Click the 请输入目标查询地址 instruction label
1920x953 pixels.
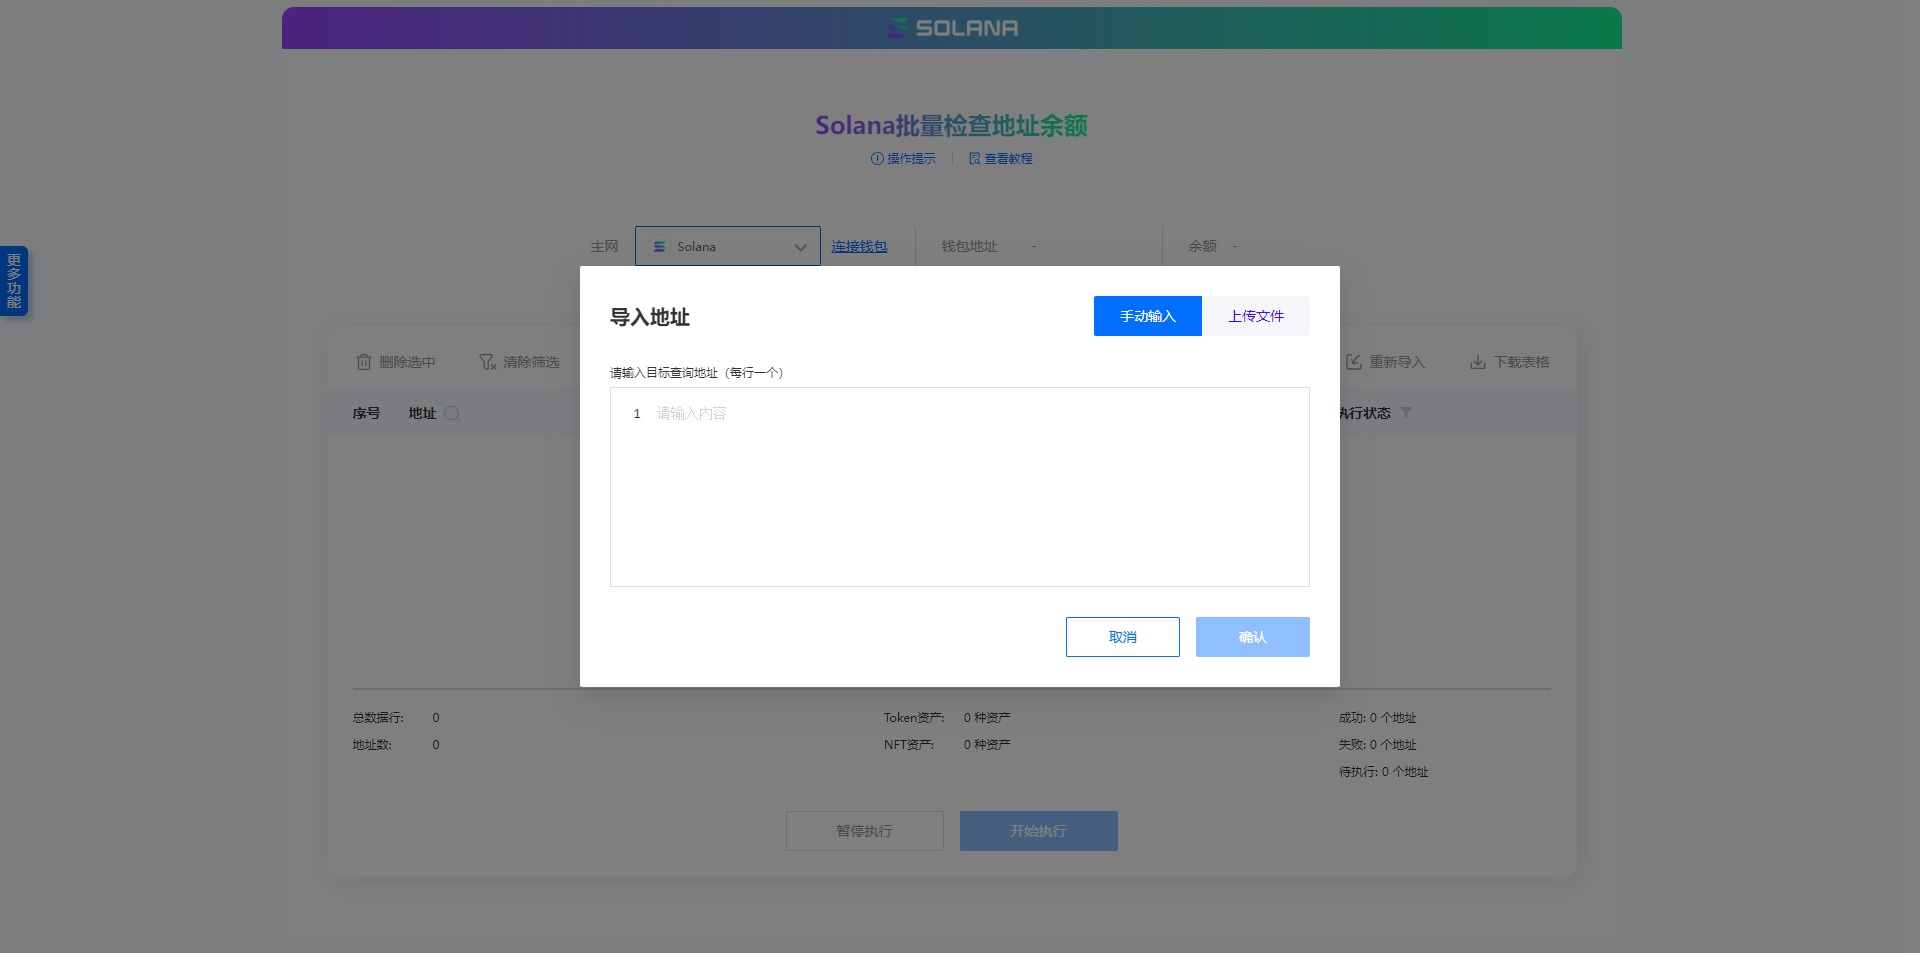[697, 373]
